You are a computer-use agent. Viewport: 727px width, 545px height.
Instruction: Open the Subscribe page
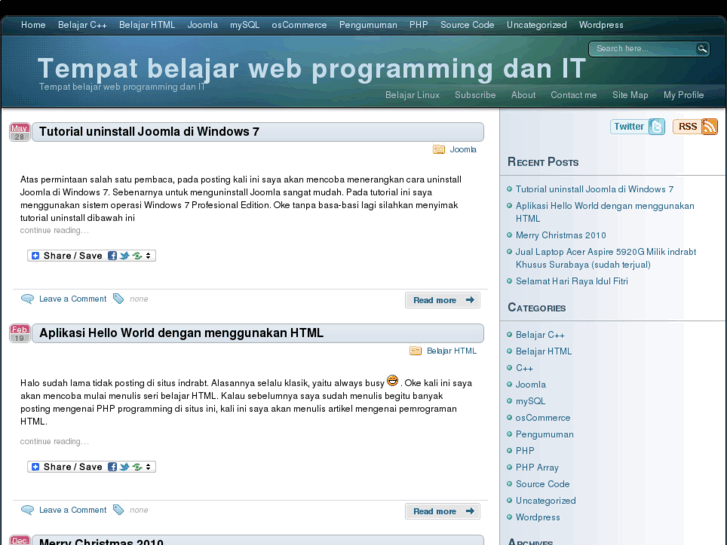click(475, 95)
